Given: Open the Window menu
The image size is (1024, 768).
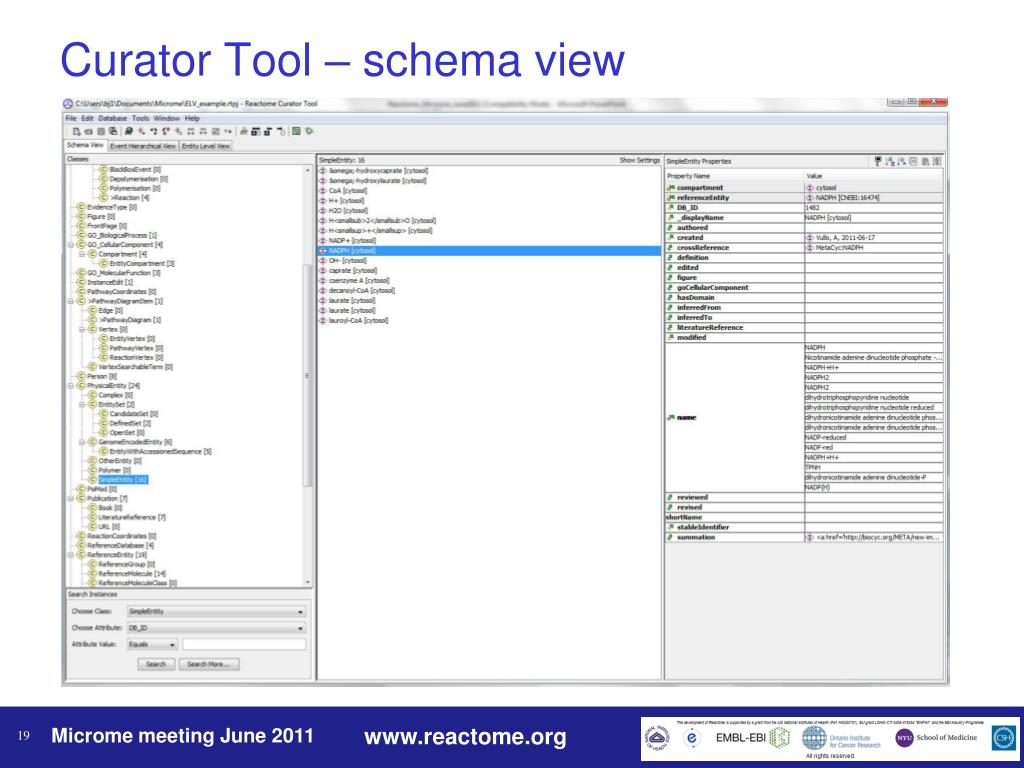Looking at the screenshot, I should coord(167,118).
